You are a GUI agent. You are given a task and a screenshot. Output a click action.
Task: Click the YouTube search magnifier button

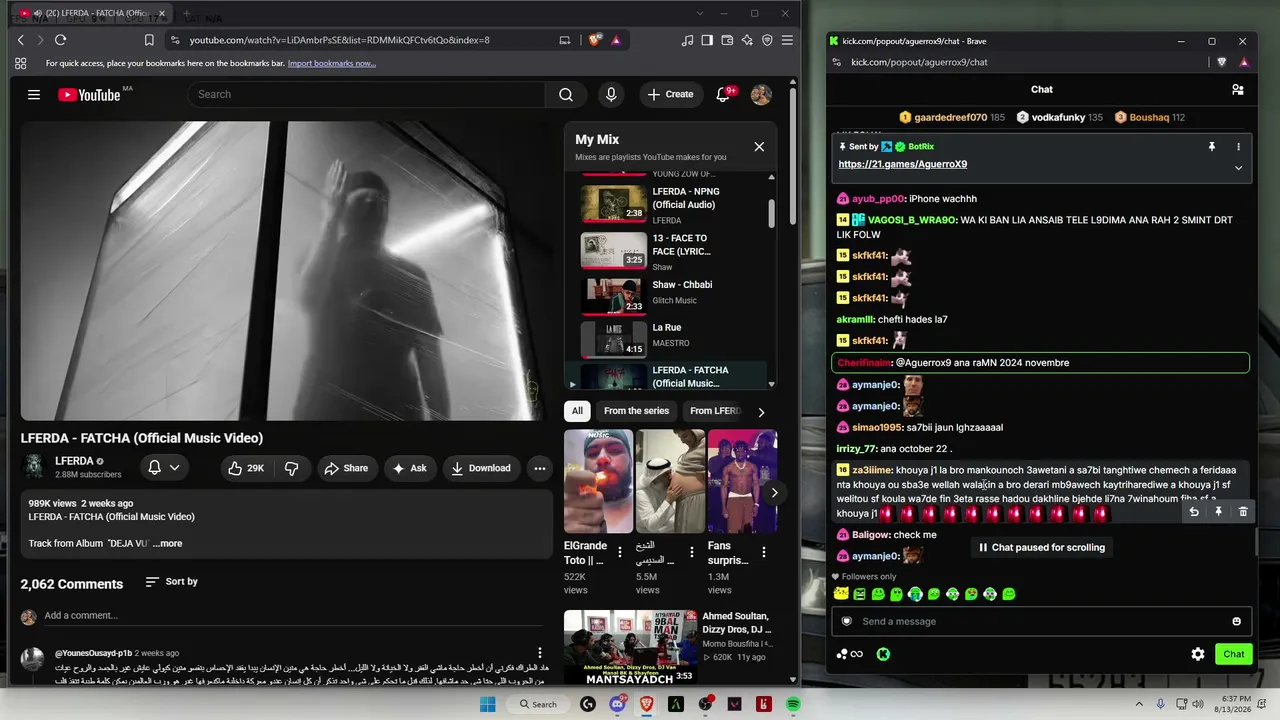pos(566,94)
